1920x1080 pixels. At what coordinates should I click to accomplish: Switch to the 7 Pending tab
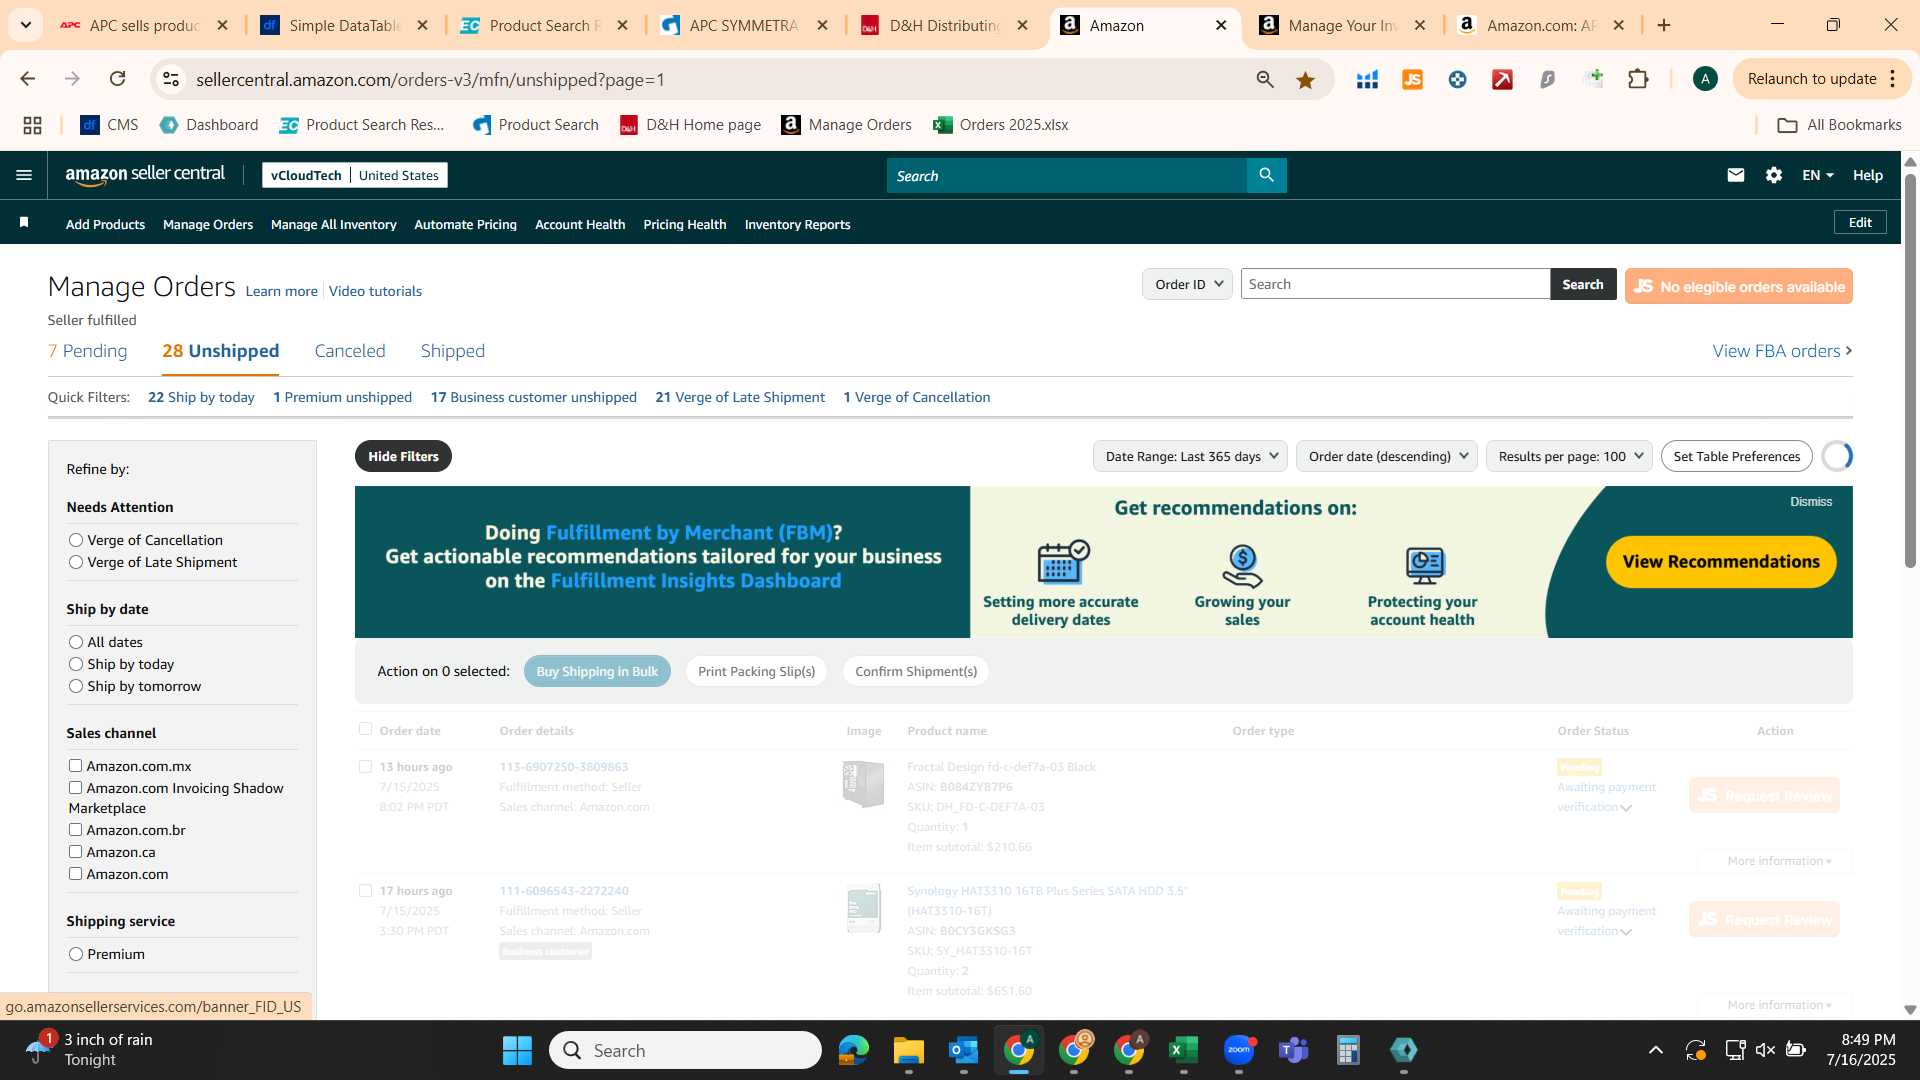coord(88,351)
